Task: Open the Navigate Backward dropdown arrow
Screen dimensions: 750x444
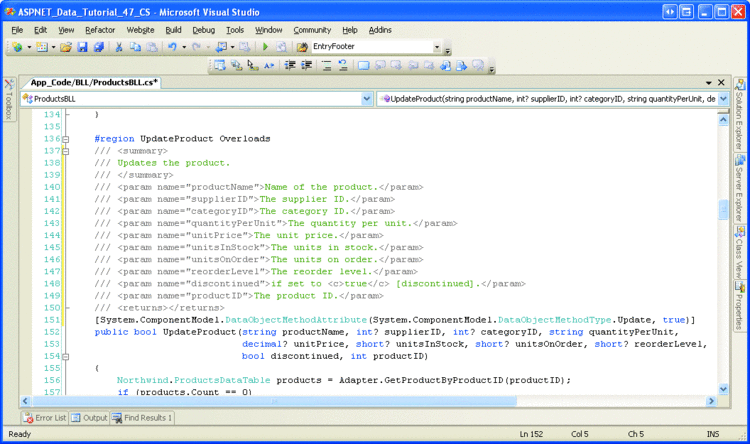Action: coord(232,47)
